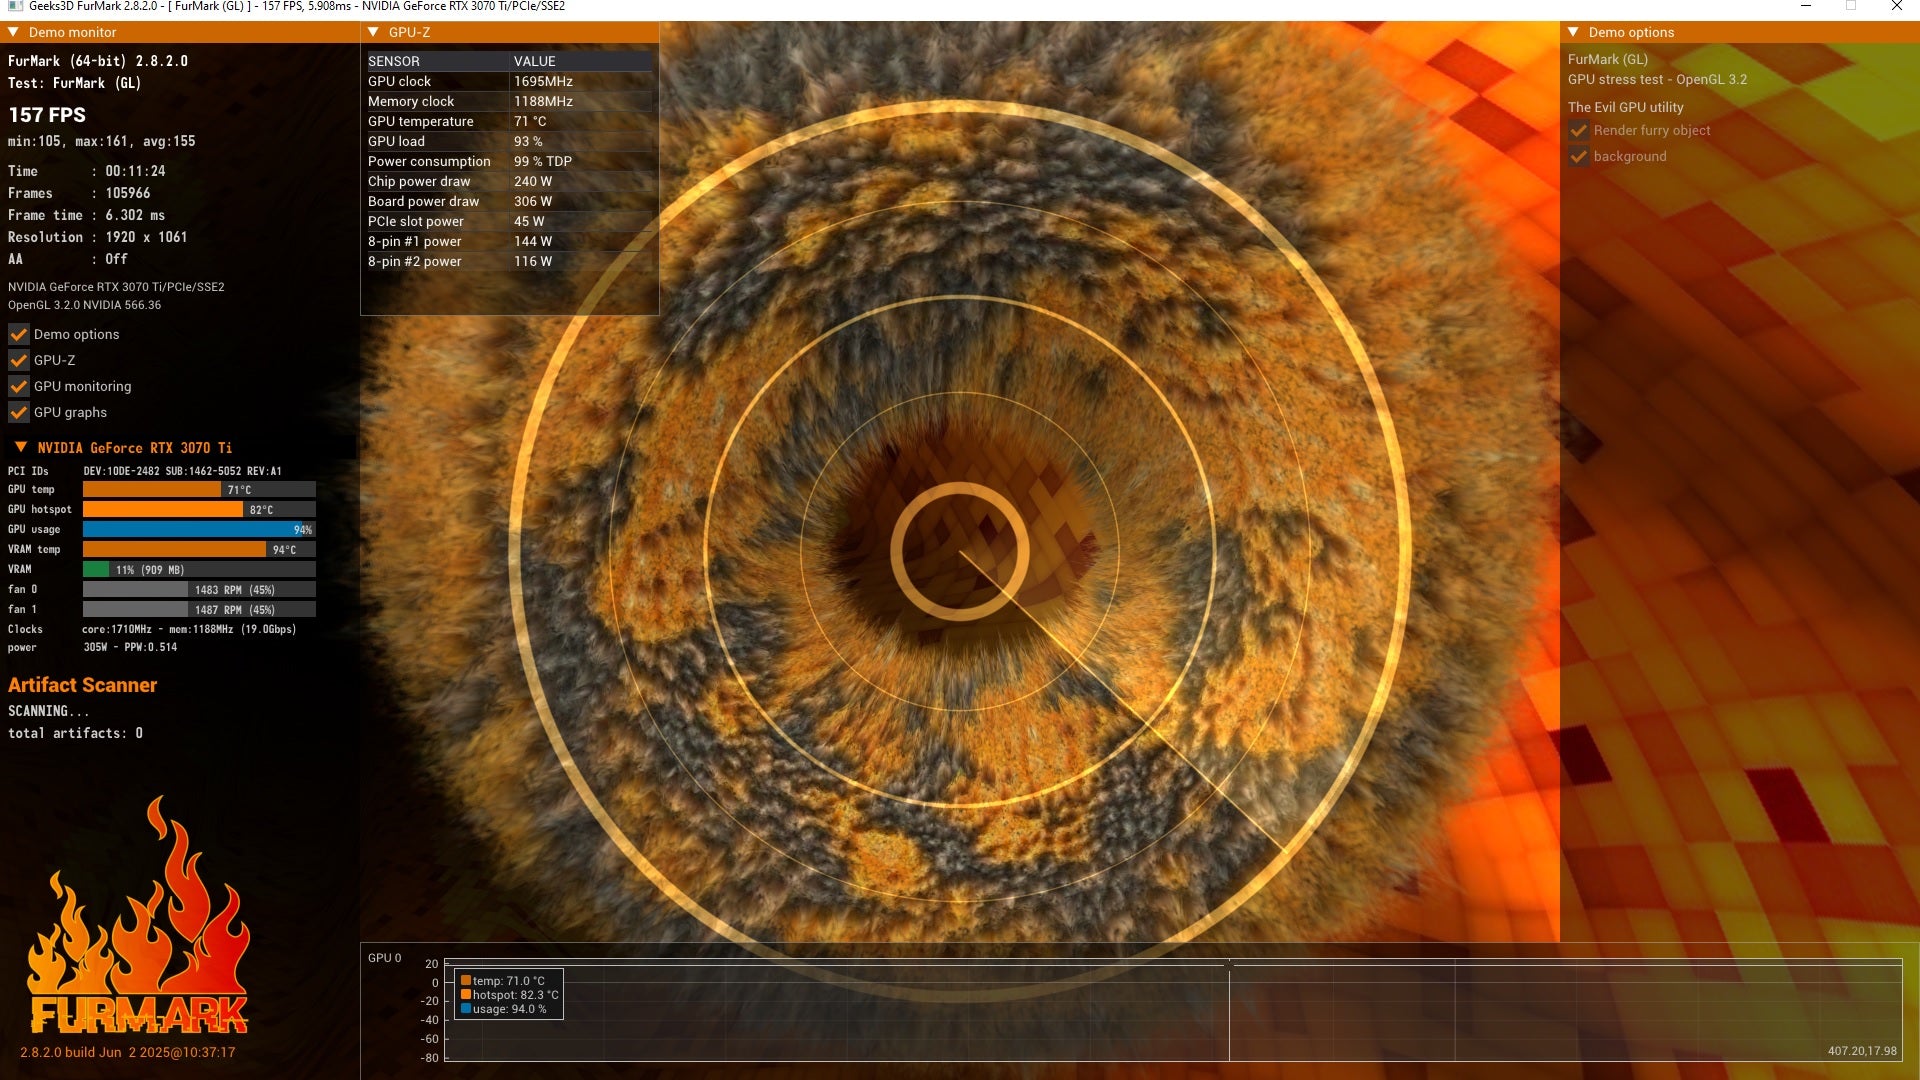Click the Clocks core/mem readout
1920x1080 pixels.
coord(189,629)
